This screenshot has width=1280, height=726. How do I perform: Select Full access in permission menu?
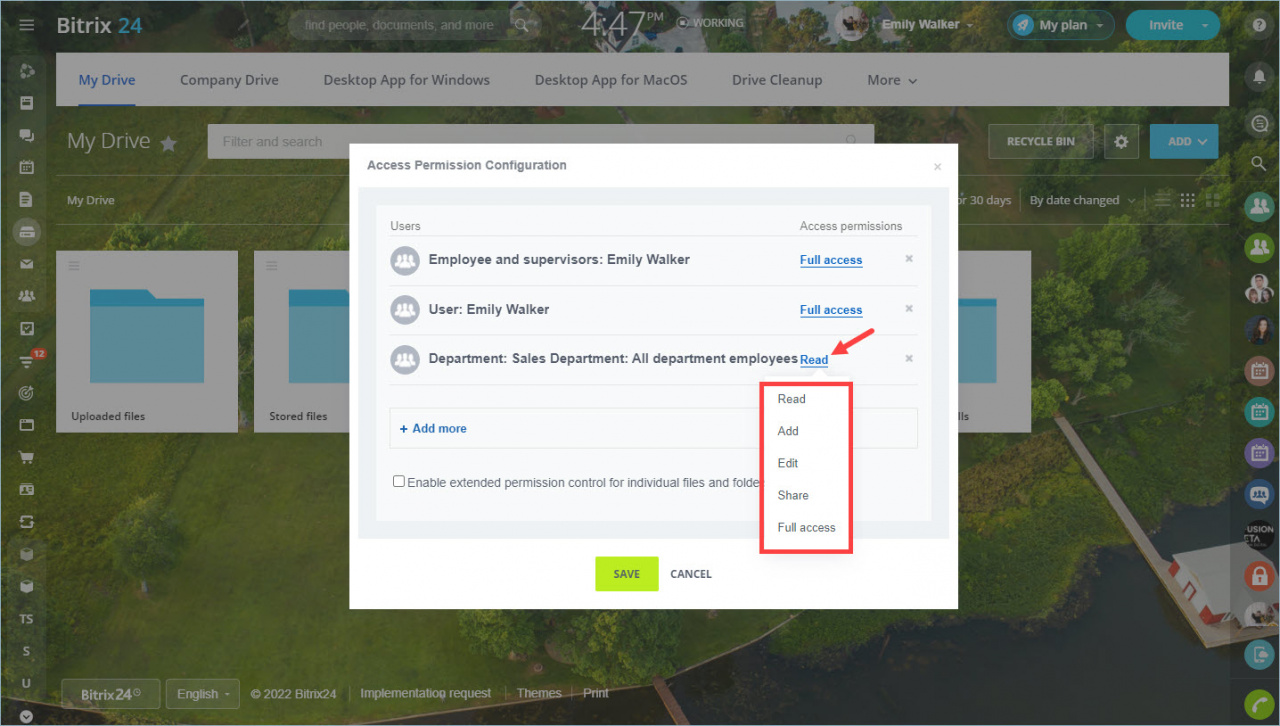coord(806,527)
